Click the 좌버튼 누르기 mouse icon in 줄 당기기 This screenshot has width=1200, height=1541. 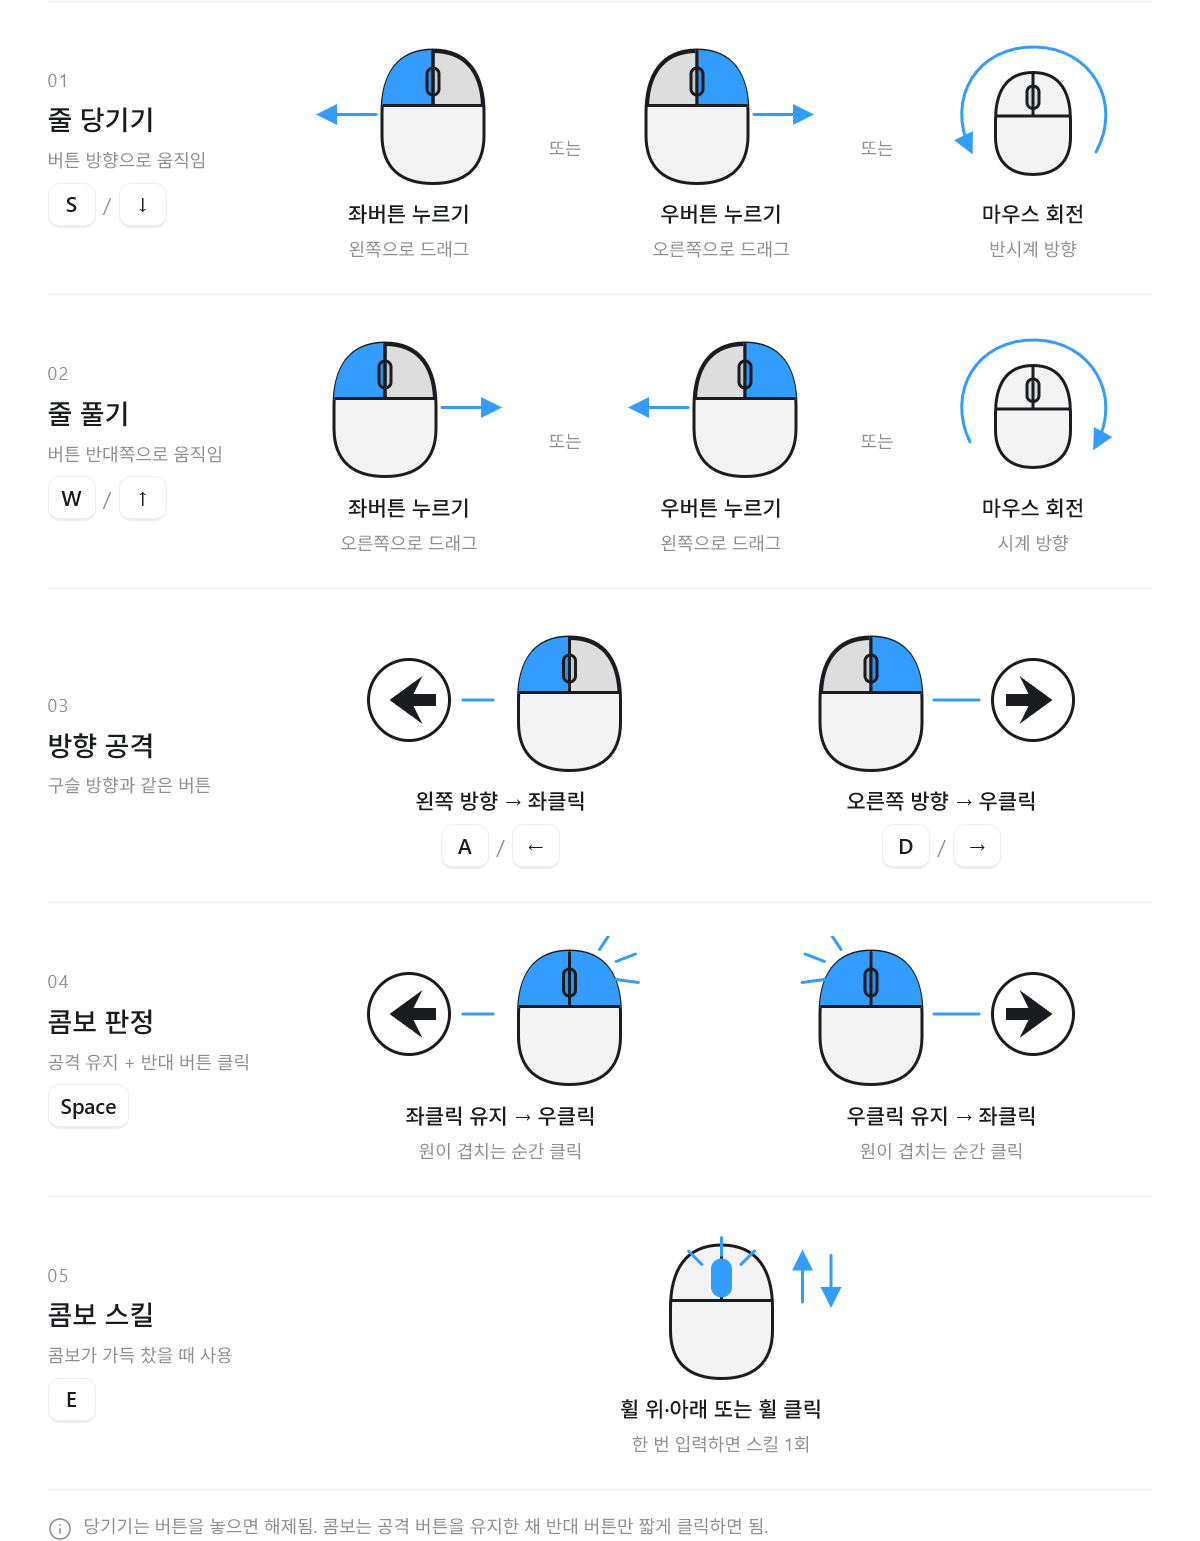click(x=433, y=116)
